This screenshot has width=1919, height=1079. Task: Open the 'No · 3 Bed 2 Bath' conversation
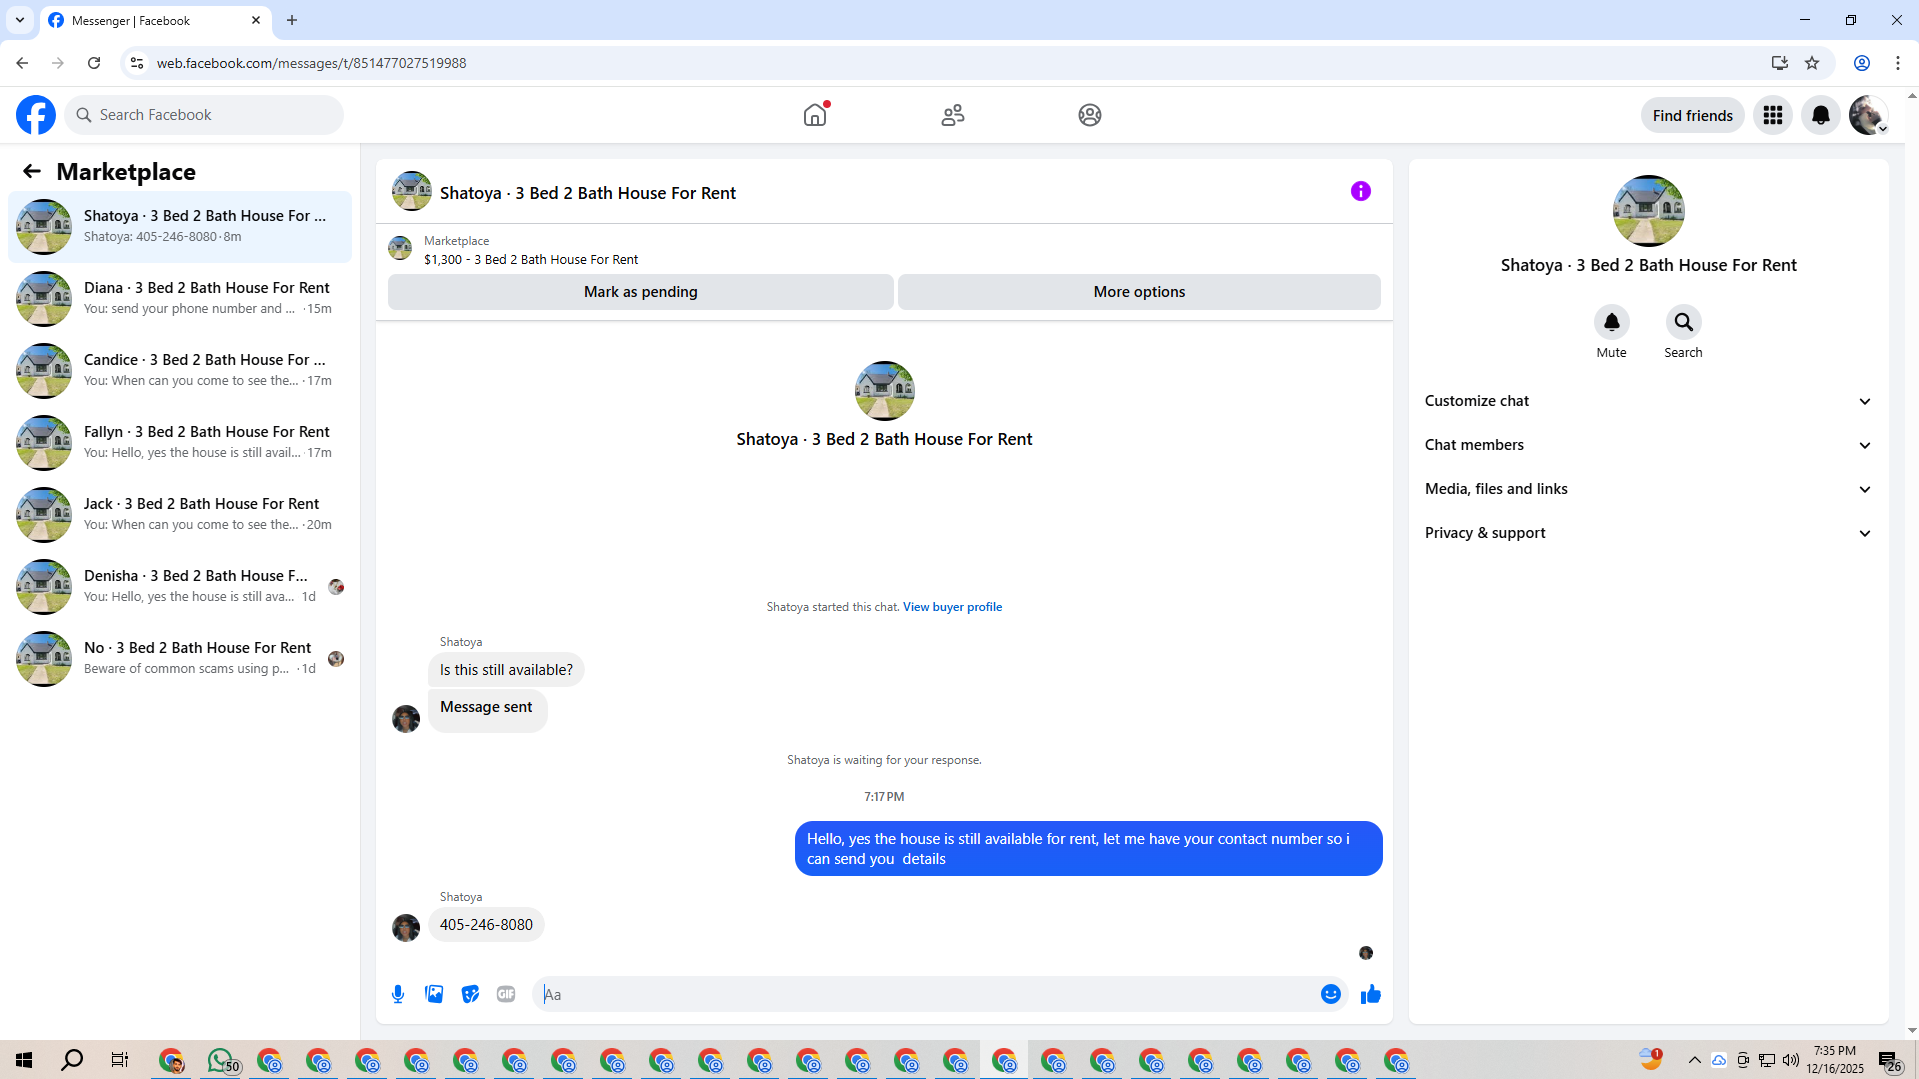click(x=180, y=659)
